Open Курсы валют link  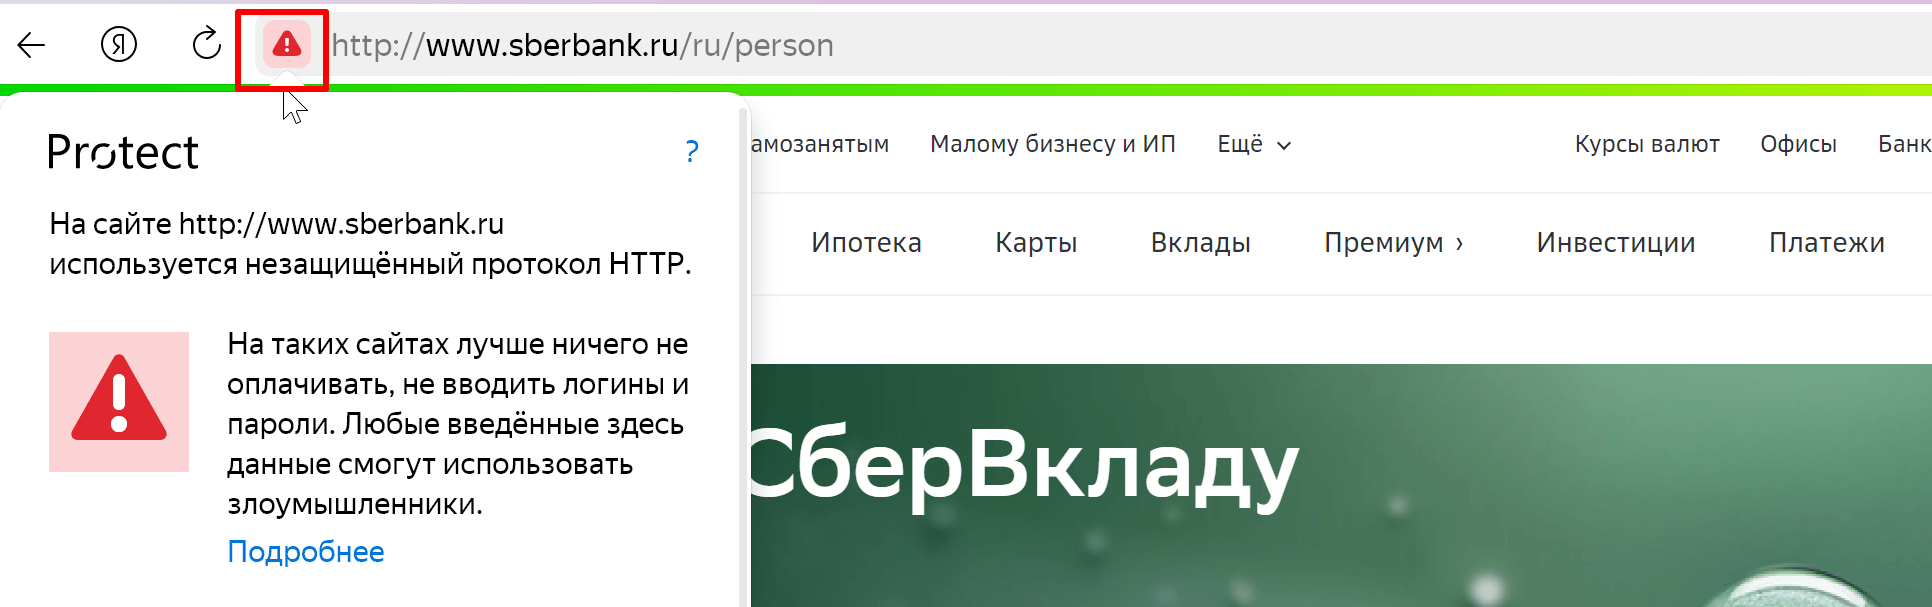[1647, 144]
